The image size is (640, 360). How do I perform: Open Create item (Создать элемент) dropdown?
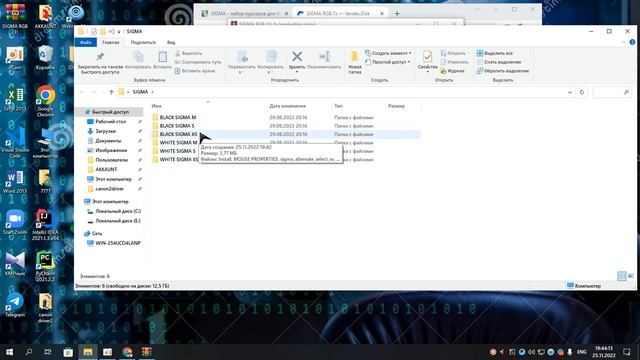coord(388,53)
